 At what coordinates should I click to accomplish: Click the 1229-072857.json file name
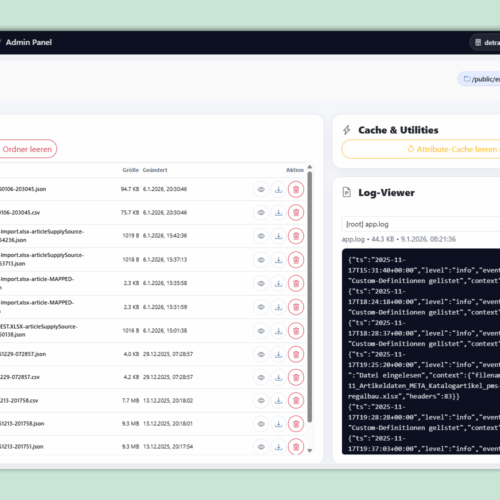(23, 354)
